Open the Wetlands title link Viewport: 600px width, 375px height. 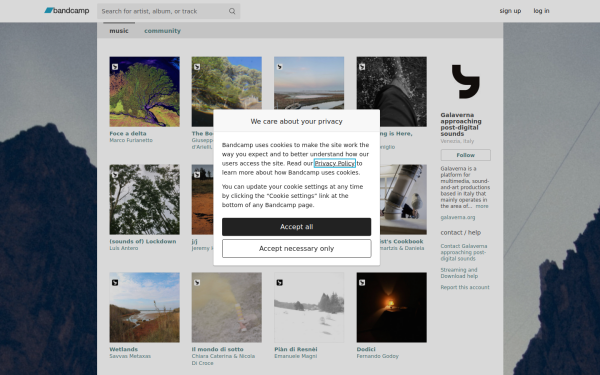[x=124, y=349]
